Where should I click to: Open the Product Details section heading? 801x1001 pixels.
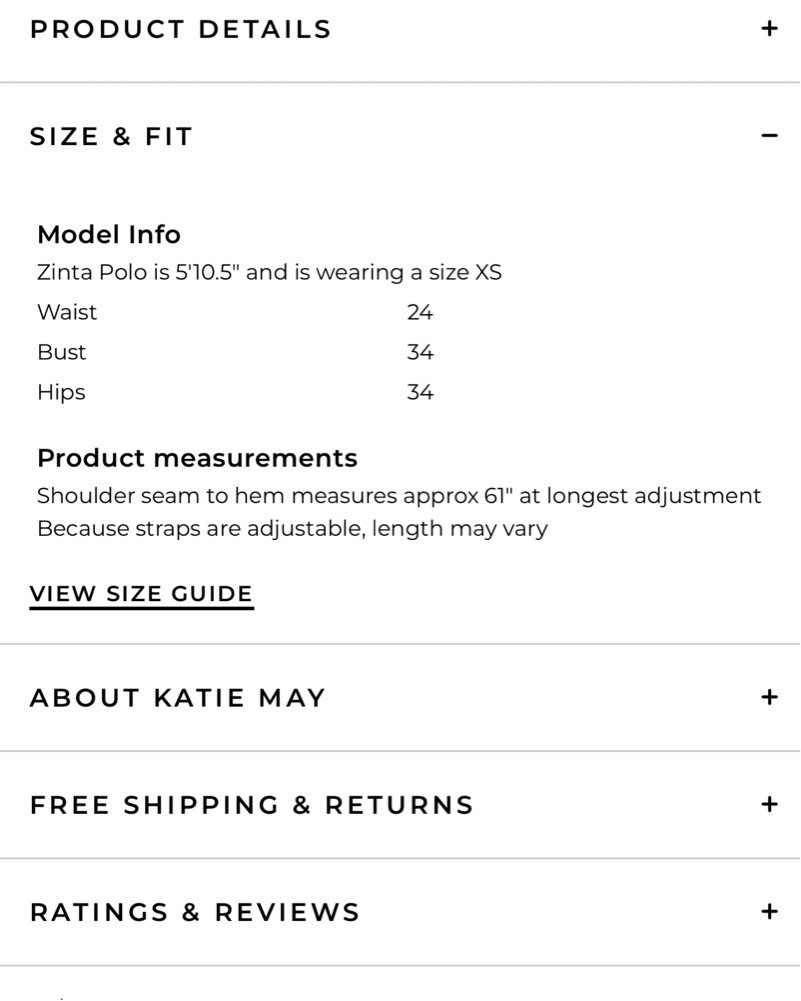click(181, 29)
